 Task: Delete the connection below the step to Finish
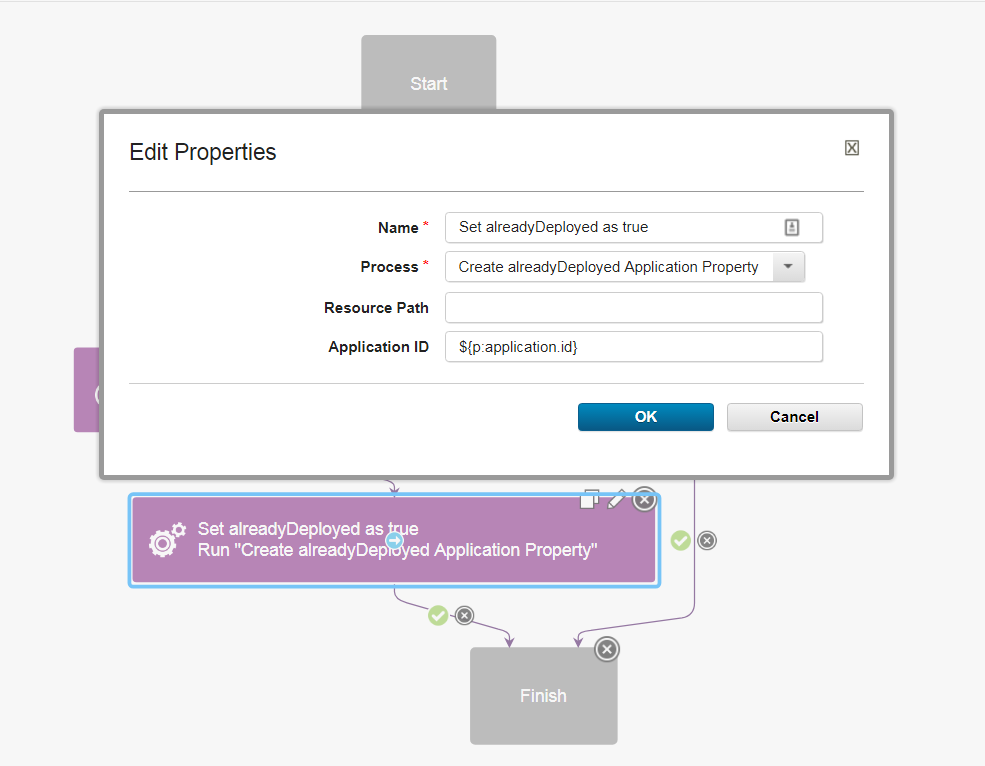tap(464, 615)
